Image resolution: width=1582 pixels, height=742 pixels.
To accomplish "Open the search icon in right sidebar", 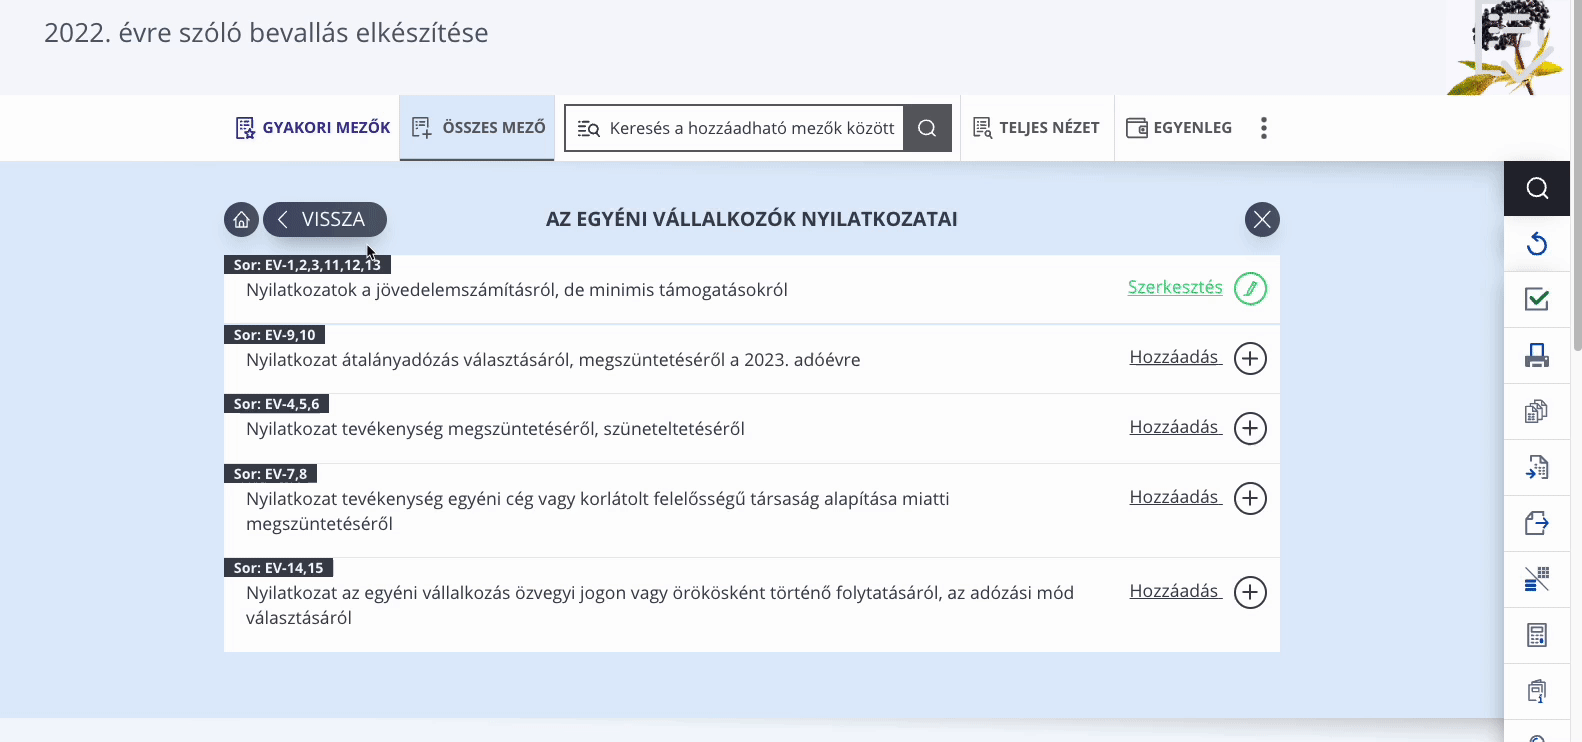I will click(x=1537, y=188).
